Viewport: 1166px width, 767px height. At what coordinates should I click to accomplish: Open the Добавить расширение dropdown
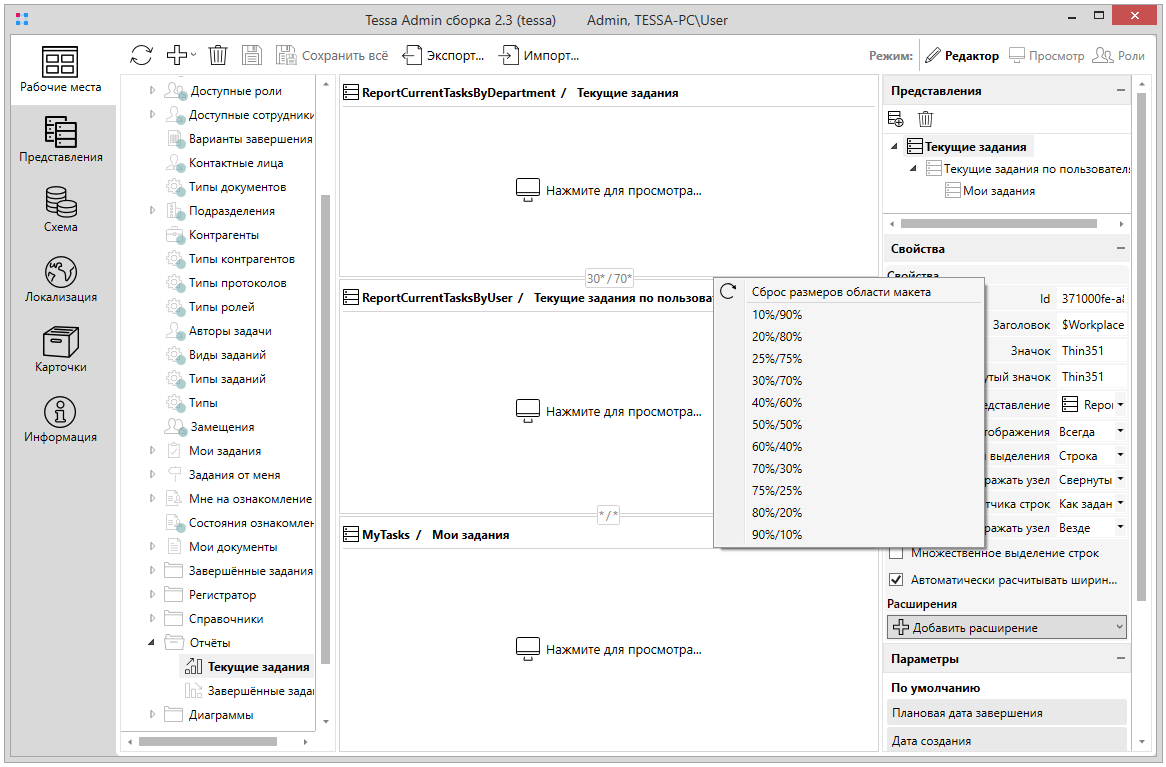click(1007, 627)
